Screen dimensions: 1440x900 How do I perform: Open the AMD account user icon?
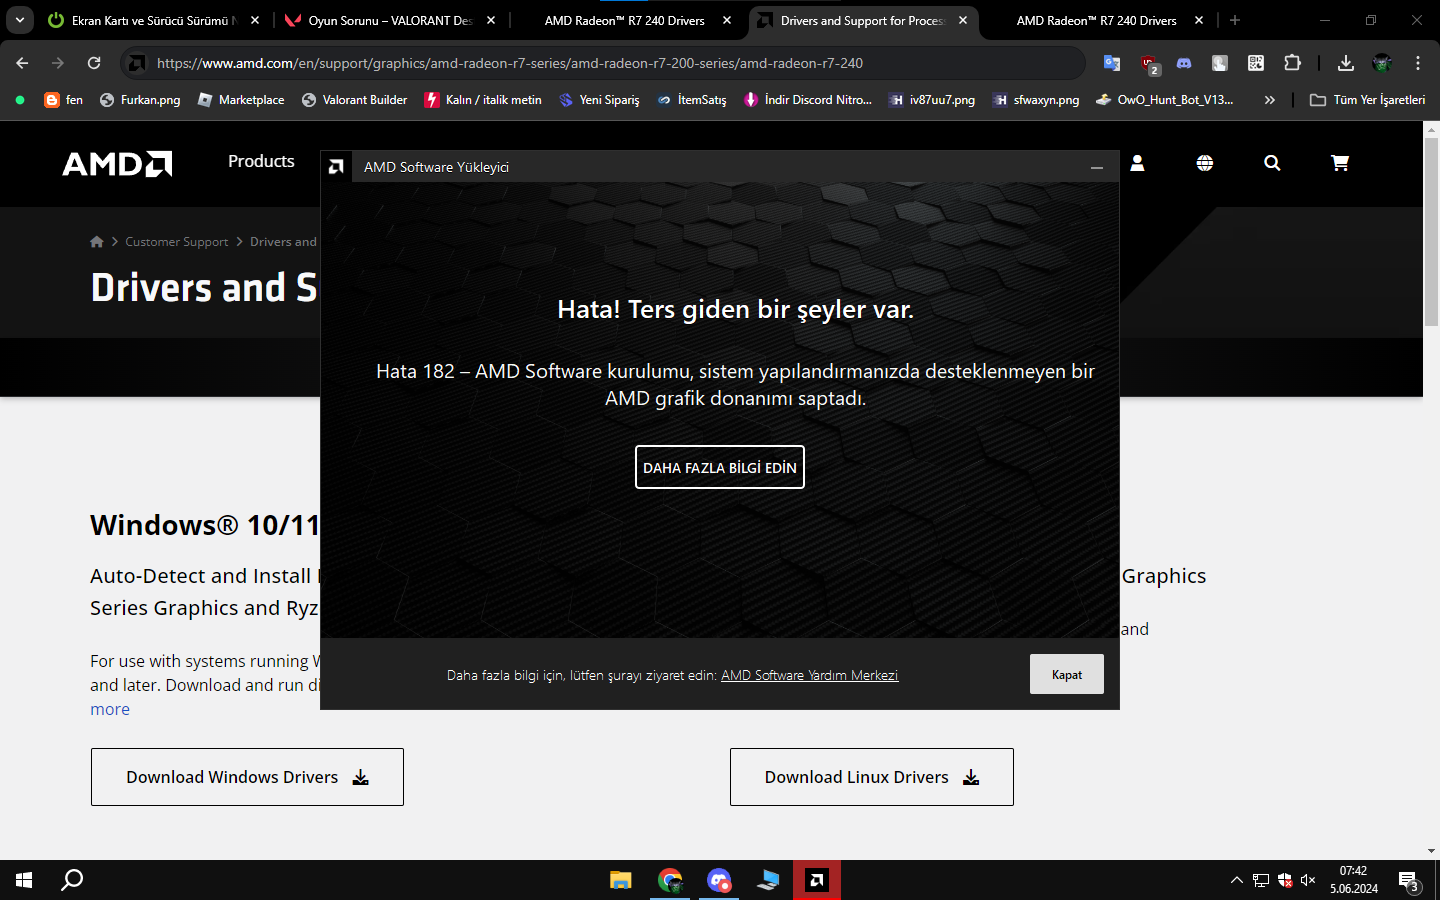[1137, 163]
